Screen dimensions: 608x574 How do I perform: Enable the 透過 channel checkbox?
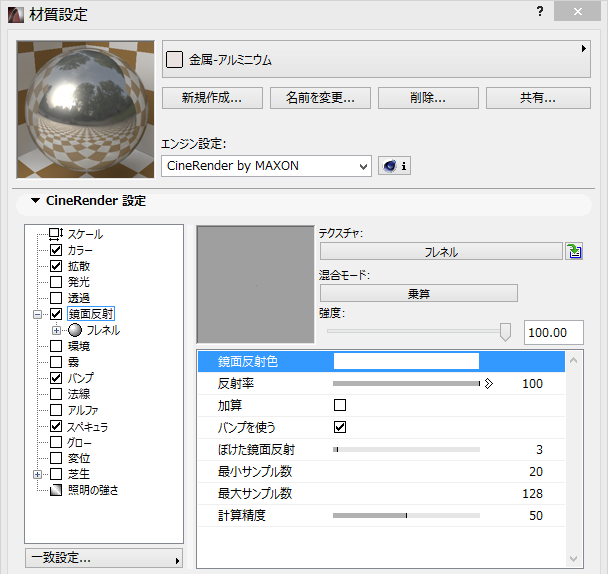click(56, 298)
